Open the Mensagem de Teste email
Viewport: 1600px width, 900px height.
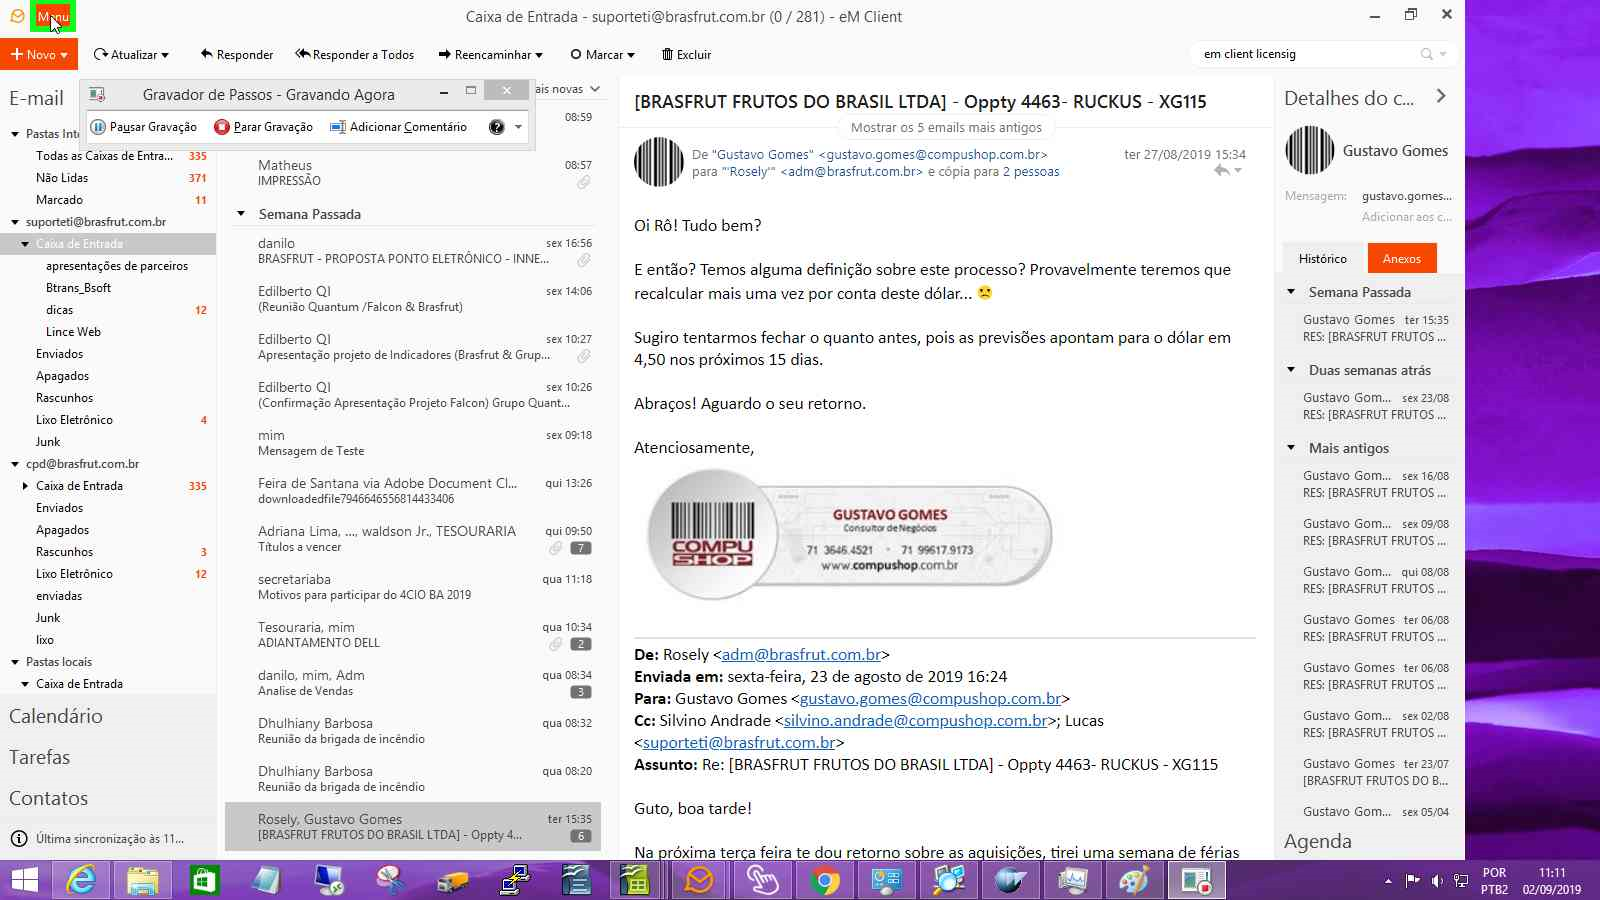(413, 443)
